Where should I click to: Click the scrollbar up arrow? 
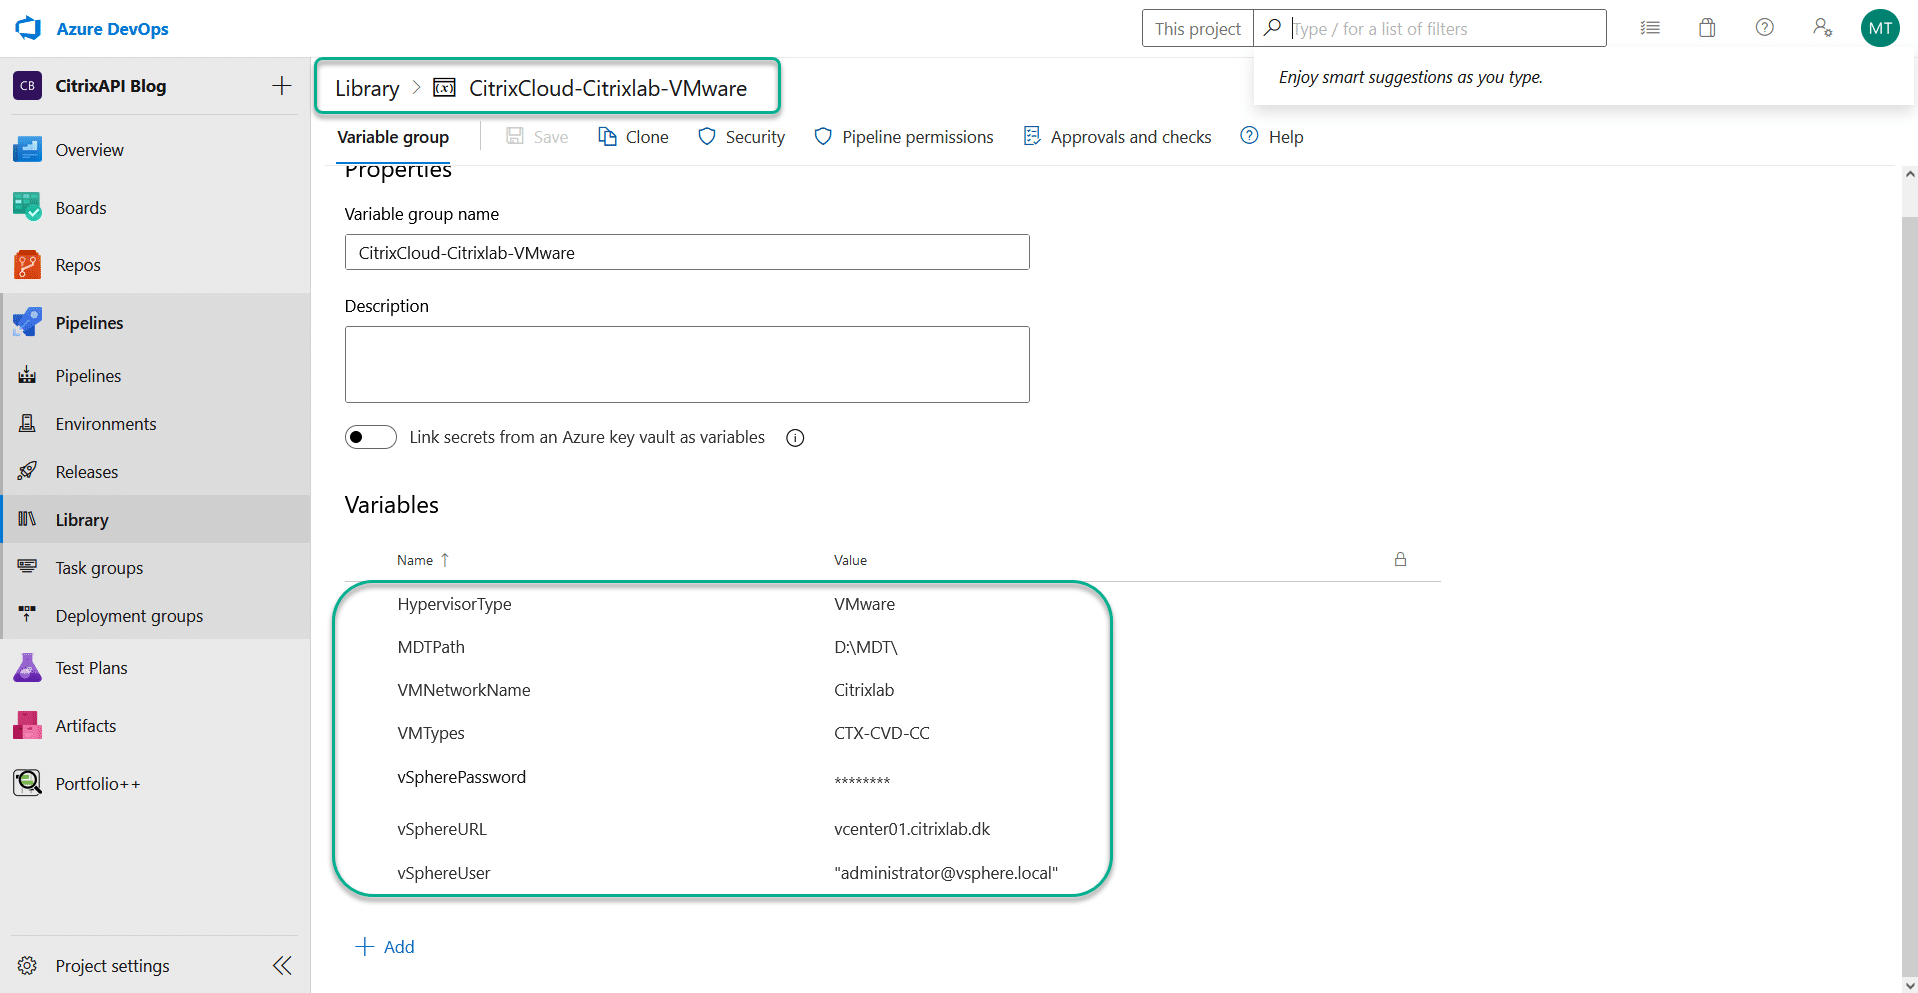coord(1910,174)
